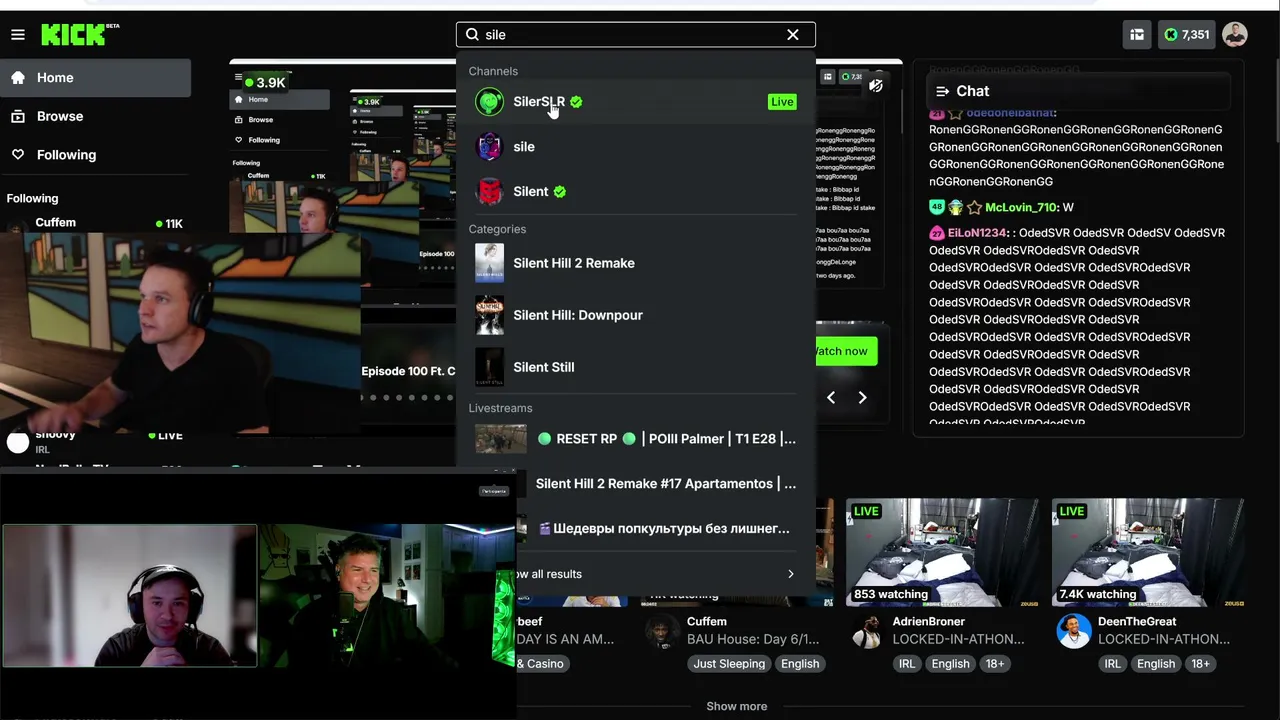This screenshot has height=720, width=1280.
Task: Click English tag under AdrienBroner
Action: tap(951, 664)
